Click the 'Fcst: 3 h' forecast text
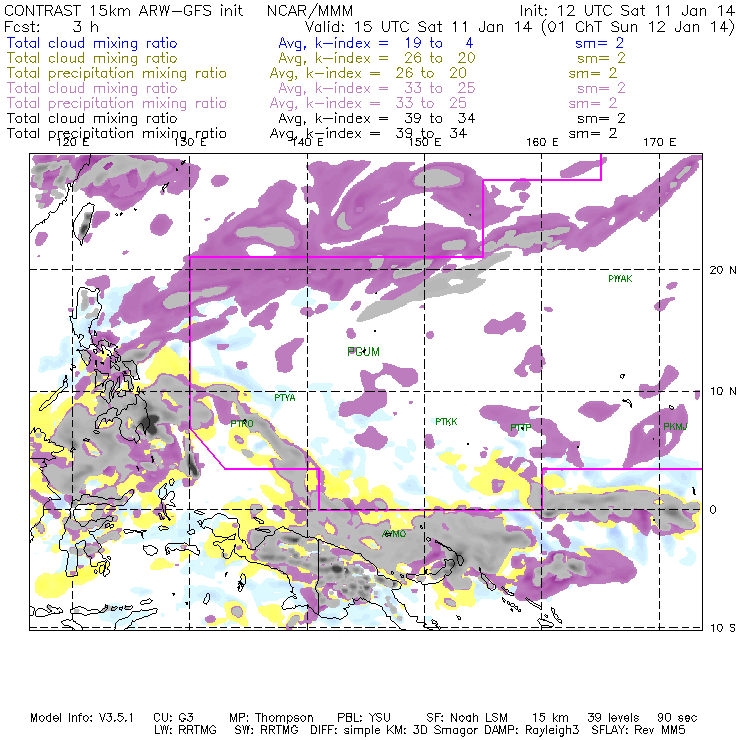Screen dimensions: 740x740 [51, 26]
